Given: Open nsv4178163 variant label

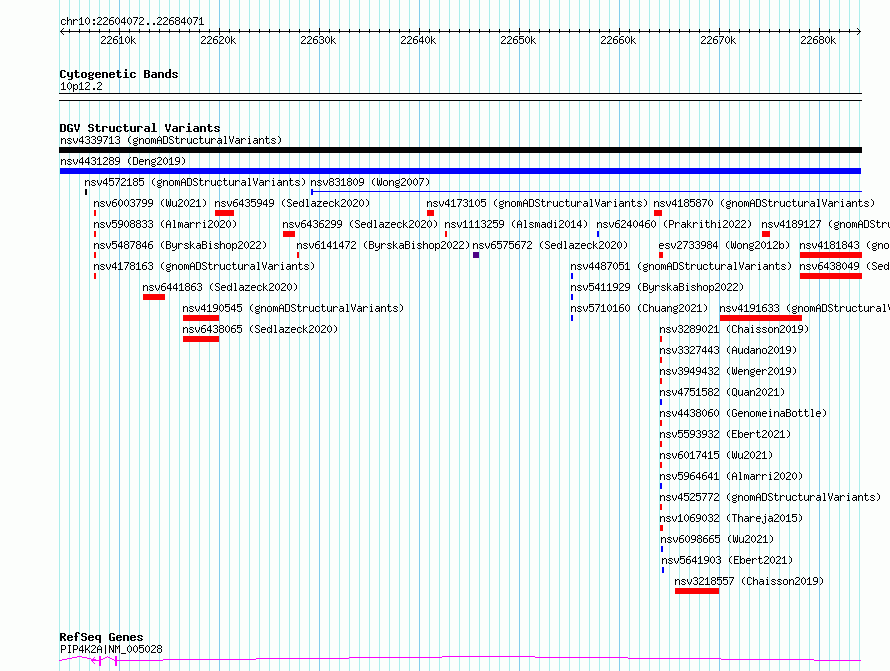Looking at the screenshot, I should (204, 266).
